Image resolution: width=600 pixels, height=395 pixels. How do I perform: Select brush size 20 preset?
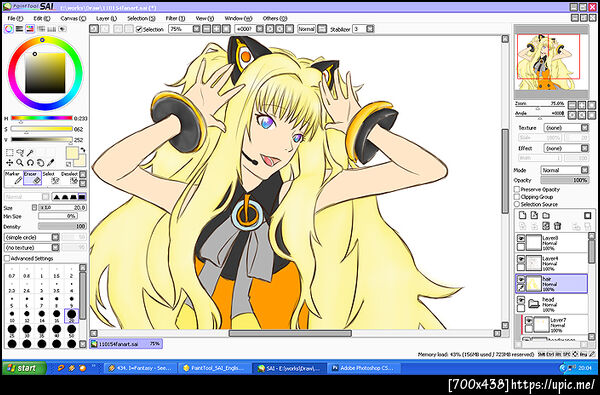pos(72,316)
